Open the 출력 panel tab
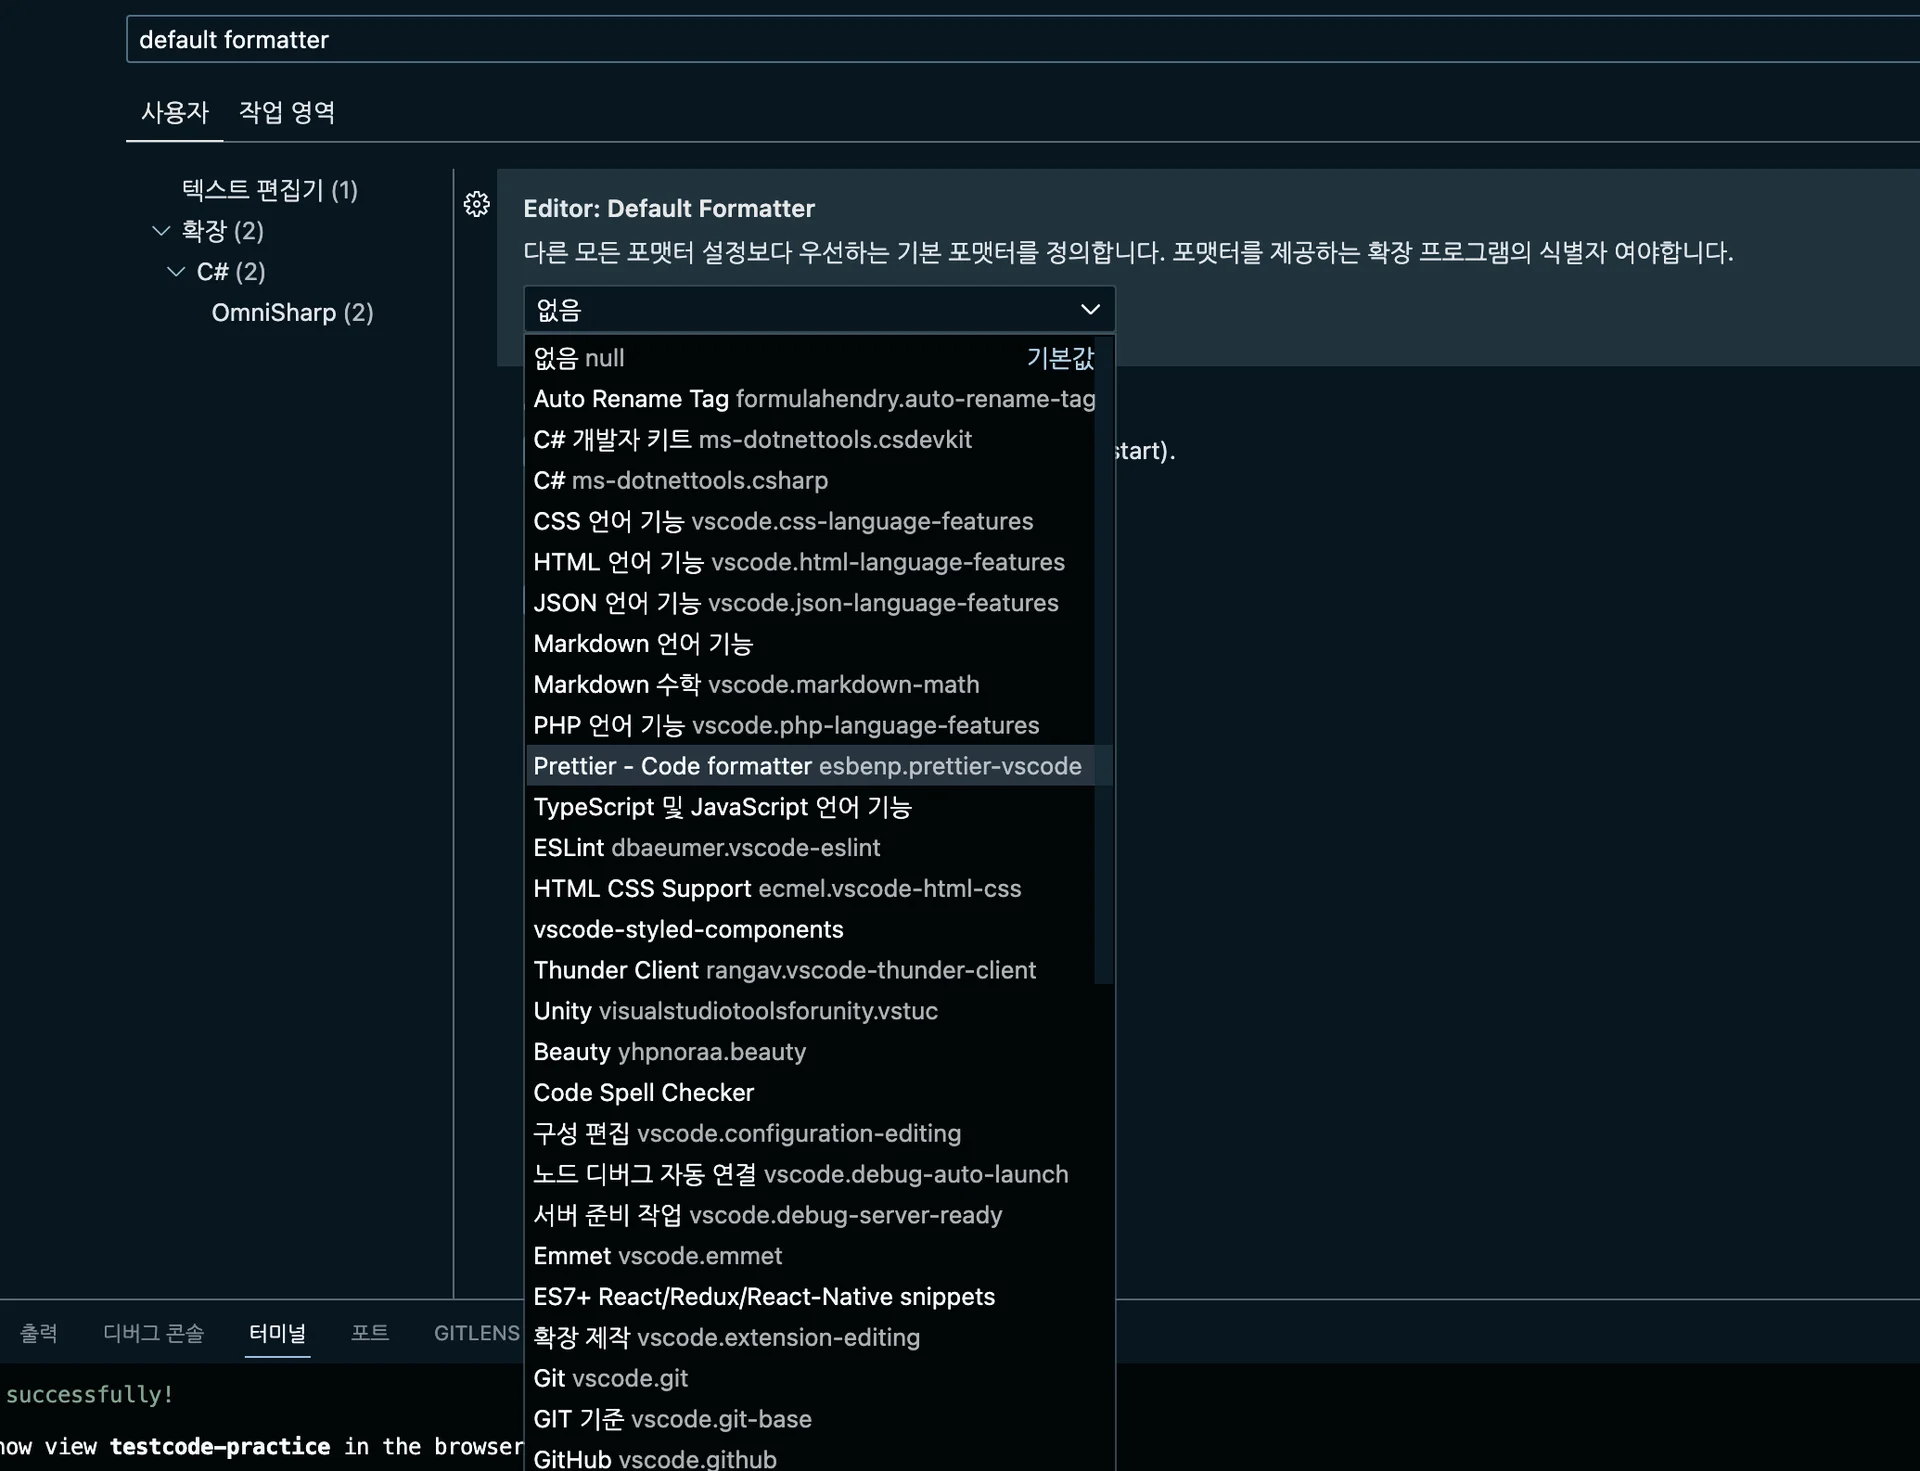The height and width of the screenshot is (1471, 1920). tap(39, 1333)
